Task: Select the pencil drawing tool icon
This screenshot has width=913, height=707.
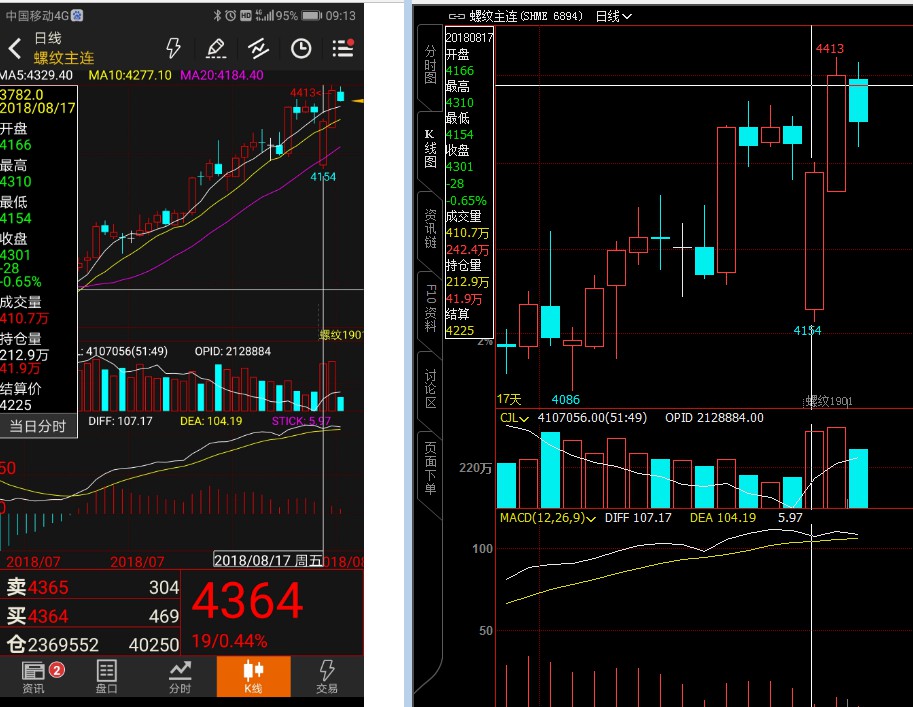Action: pos(215,48)
